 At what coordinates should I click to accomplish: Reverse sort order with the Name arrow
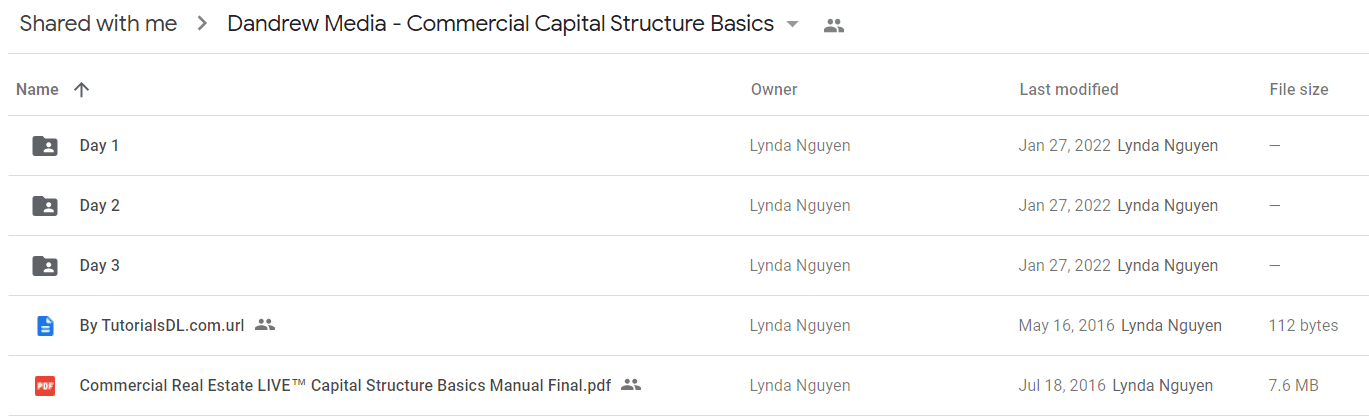82,89
